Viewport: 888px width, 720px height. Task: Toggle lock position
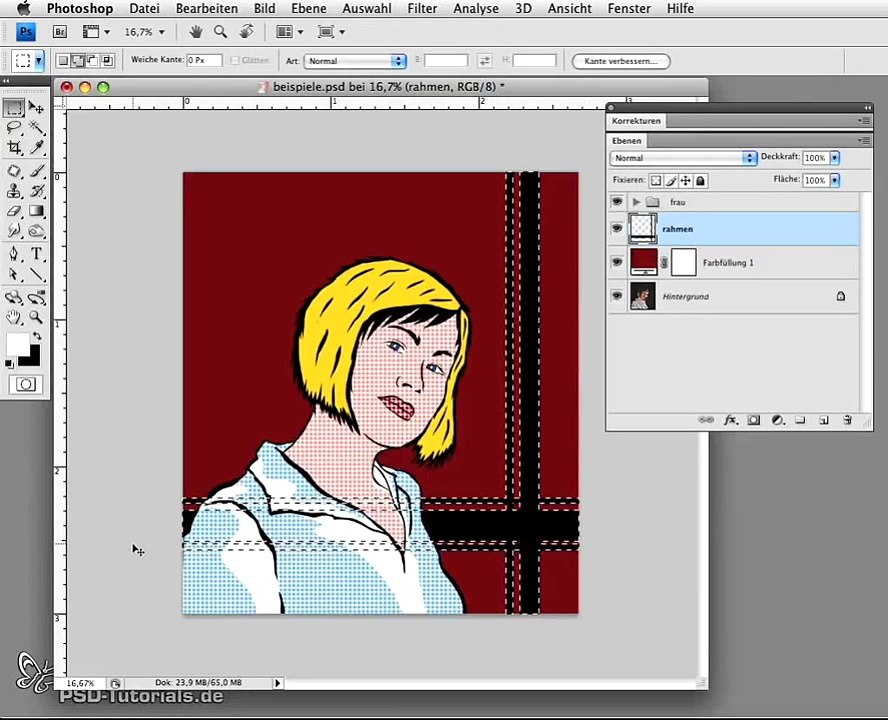pos(686,181)
